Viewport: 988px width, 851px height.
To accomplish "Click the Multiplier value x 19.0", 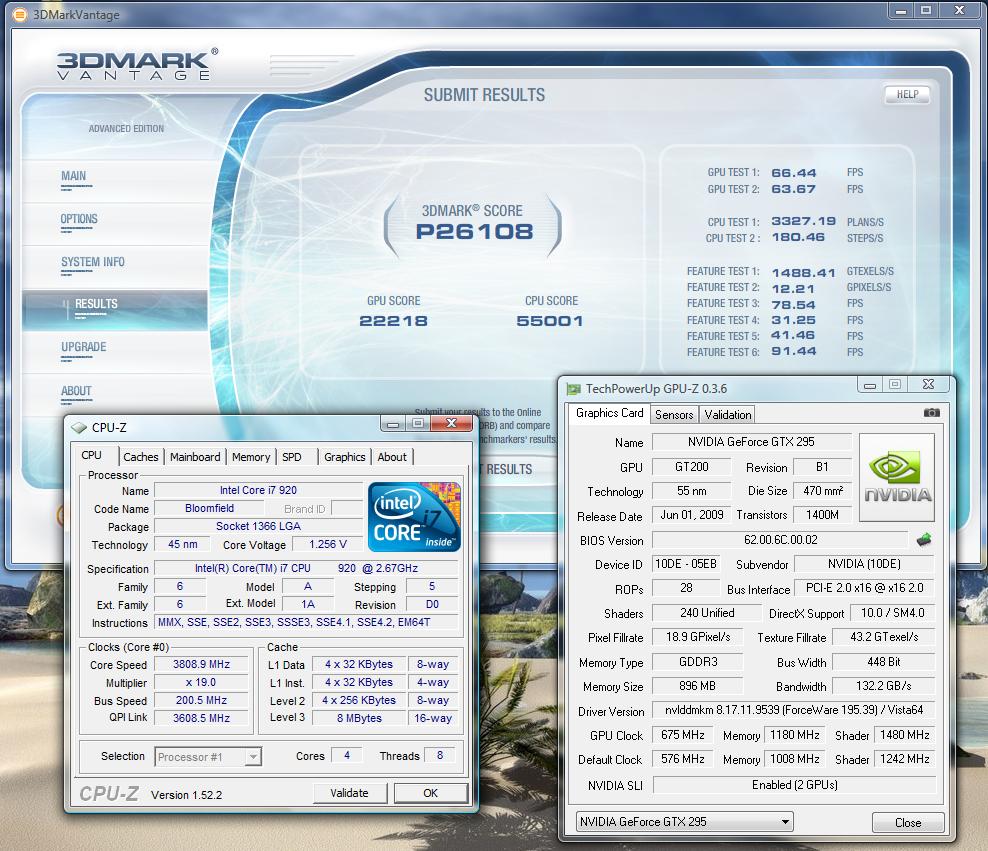I will pyautogui.click(x=202, y=682).
